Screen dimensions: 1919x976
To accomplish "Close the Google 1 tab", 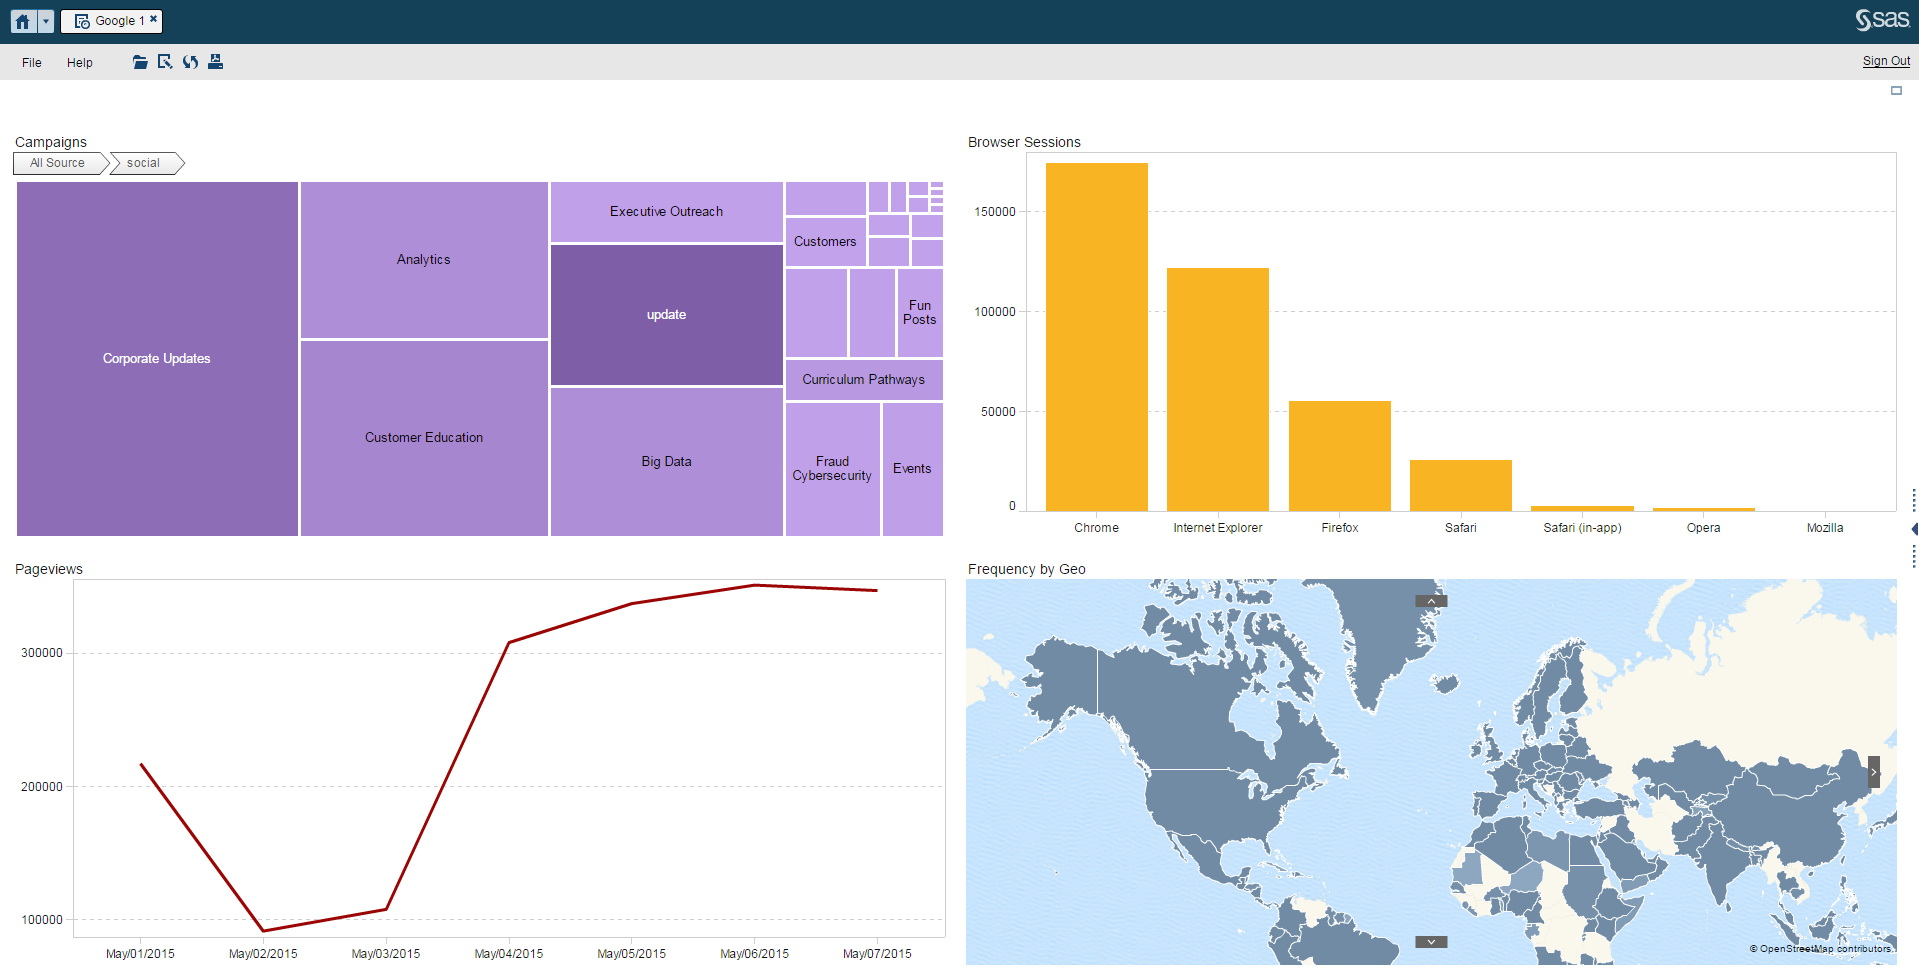I will (153, 19).
